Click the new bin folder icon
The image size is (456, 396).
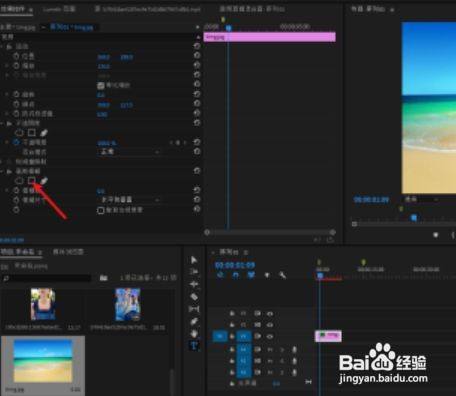point(104,278)
